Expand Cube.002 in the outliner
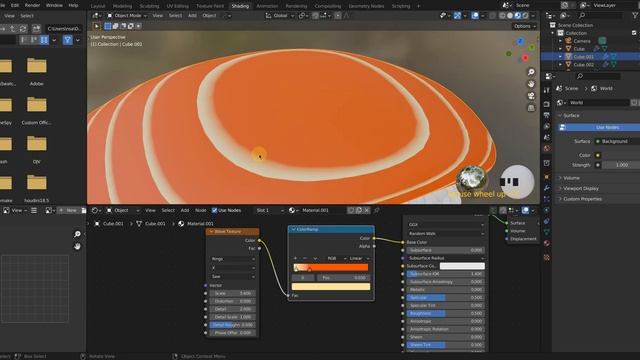Screen dimensions: 640x360 (x=560, y=64)
